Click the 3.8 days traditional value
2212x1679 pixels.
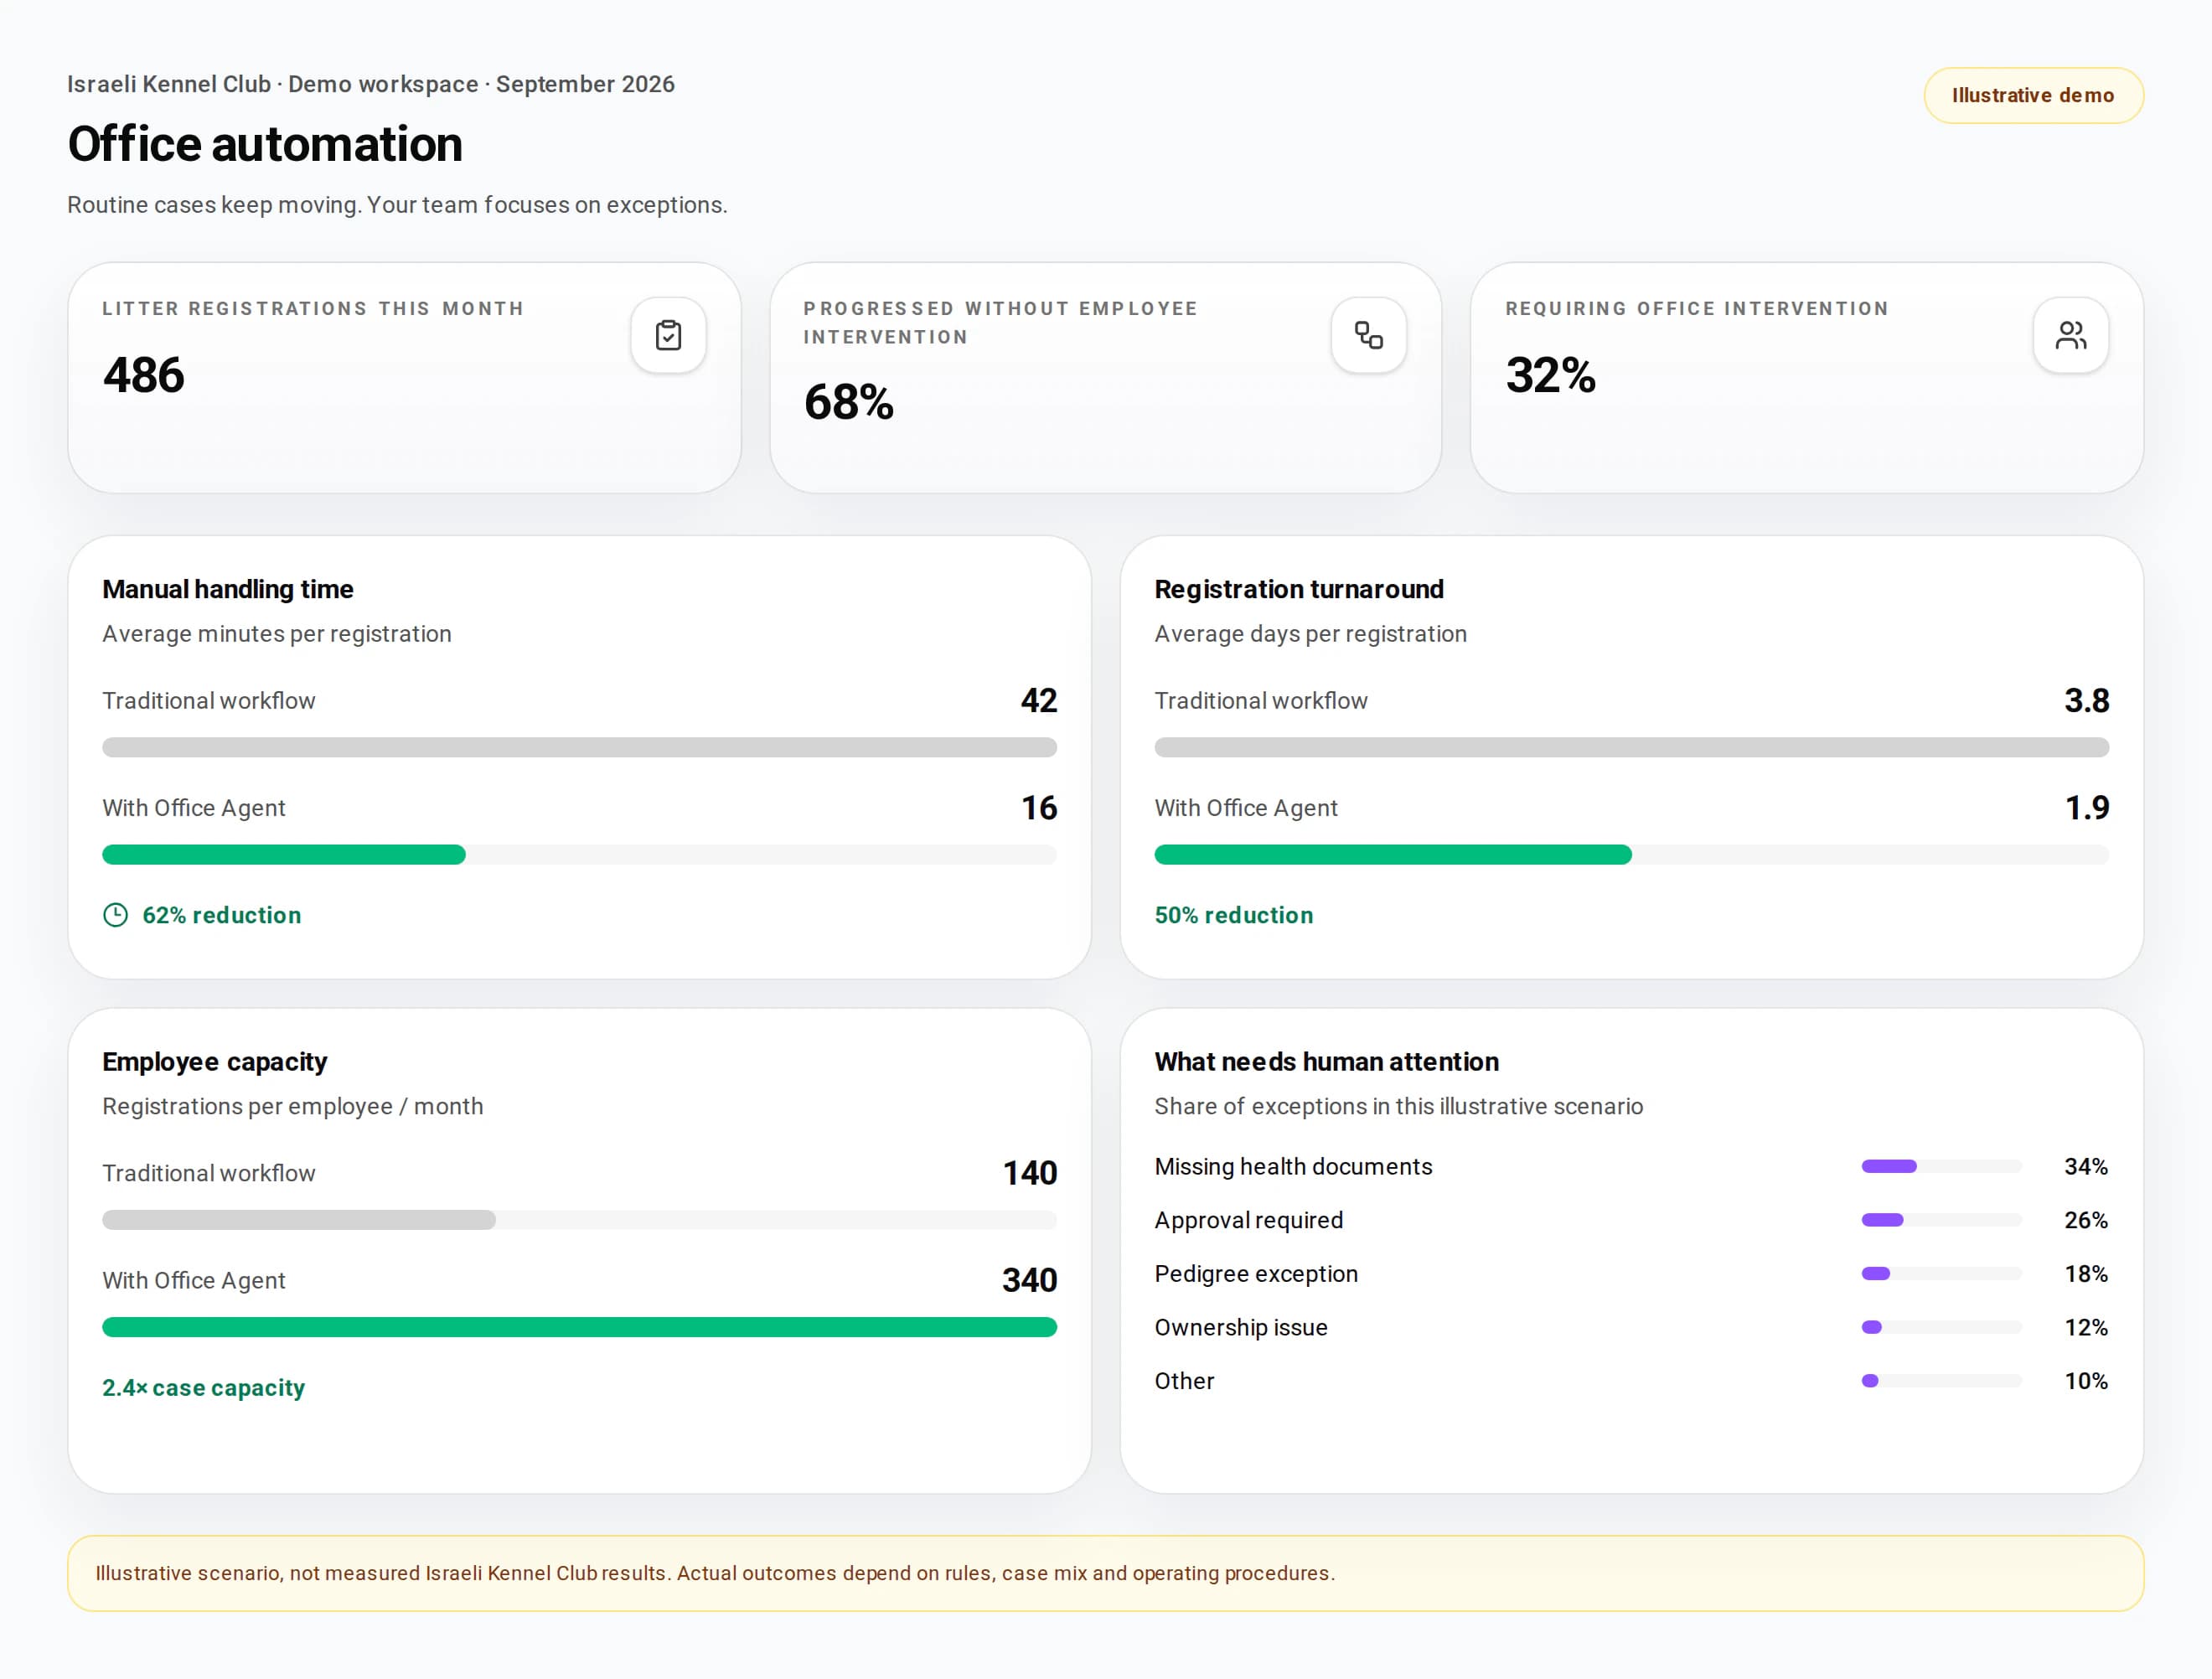tap(2086, 700)
